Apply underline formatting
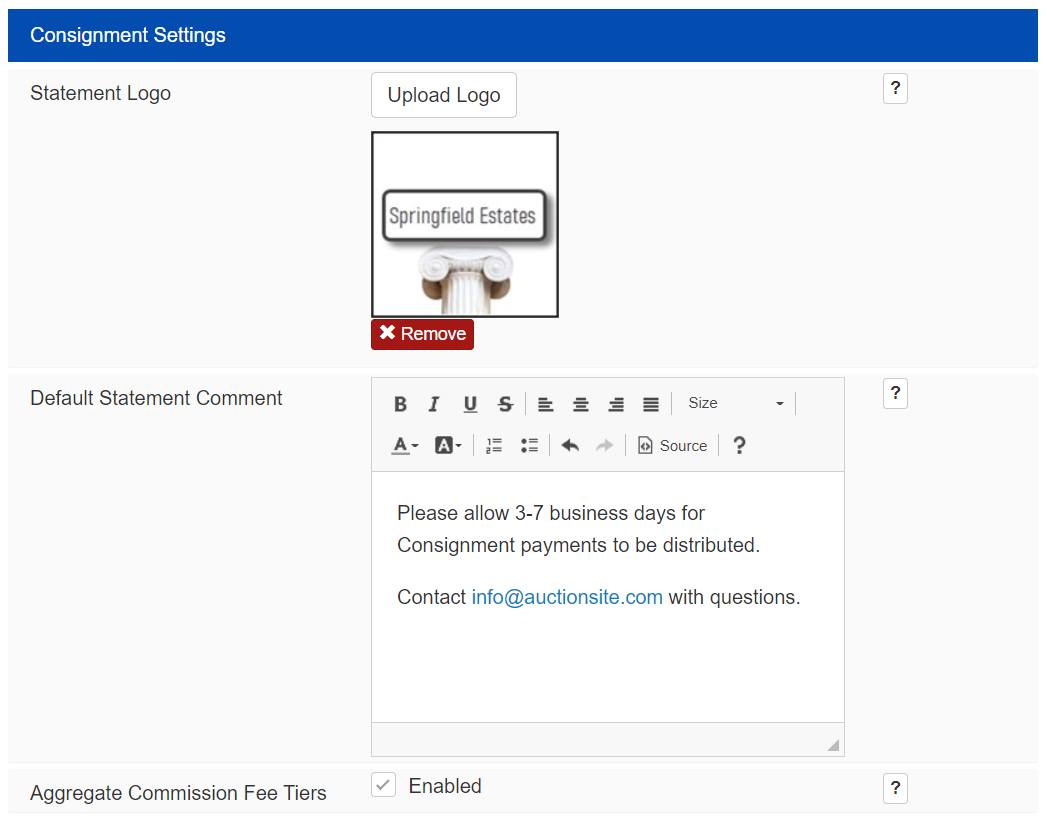Viewport: 1047px width, 824px height. pyautogui.click(x=470, y=404)
